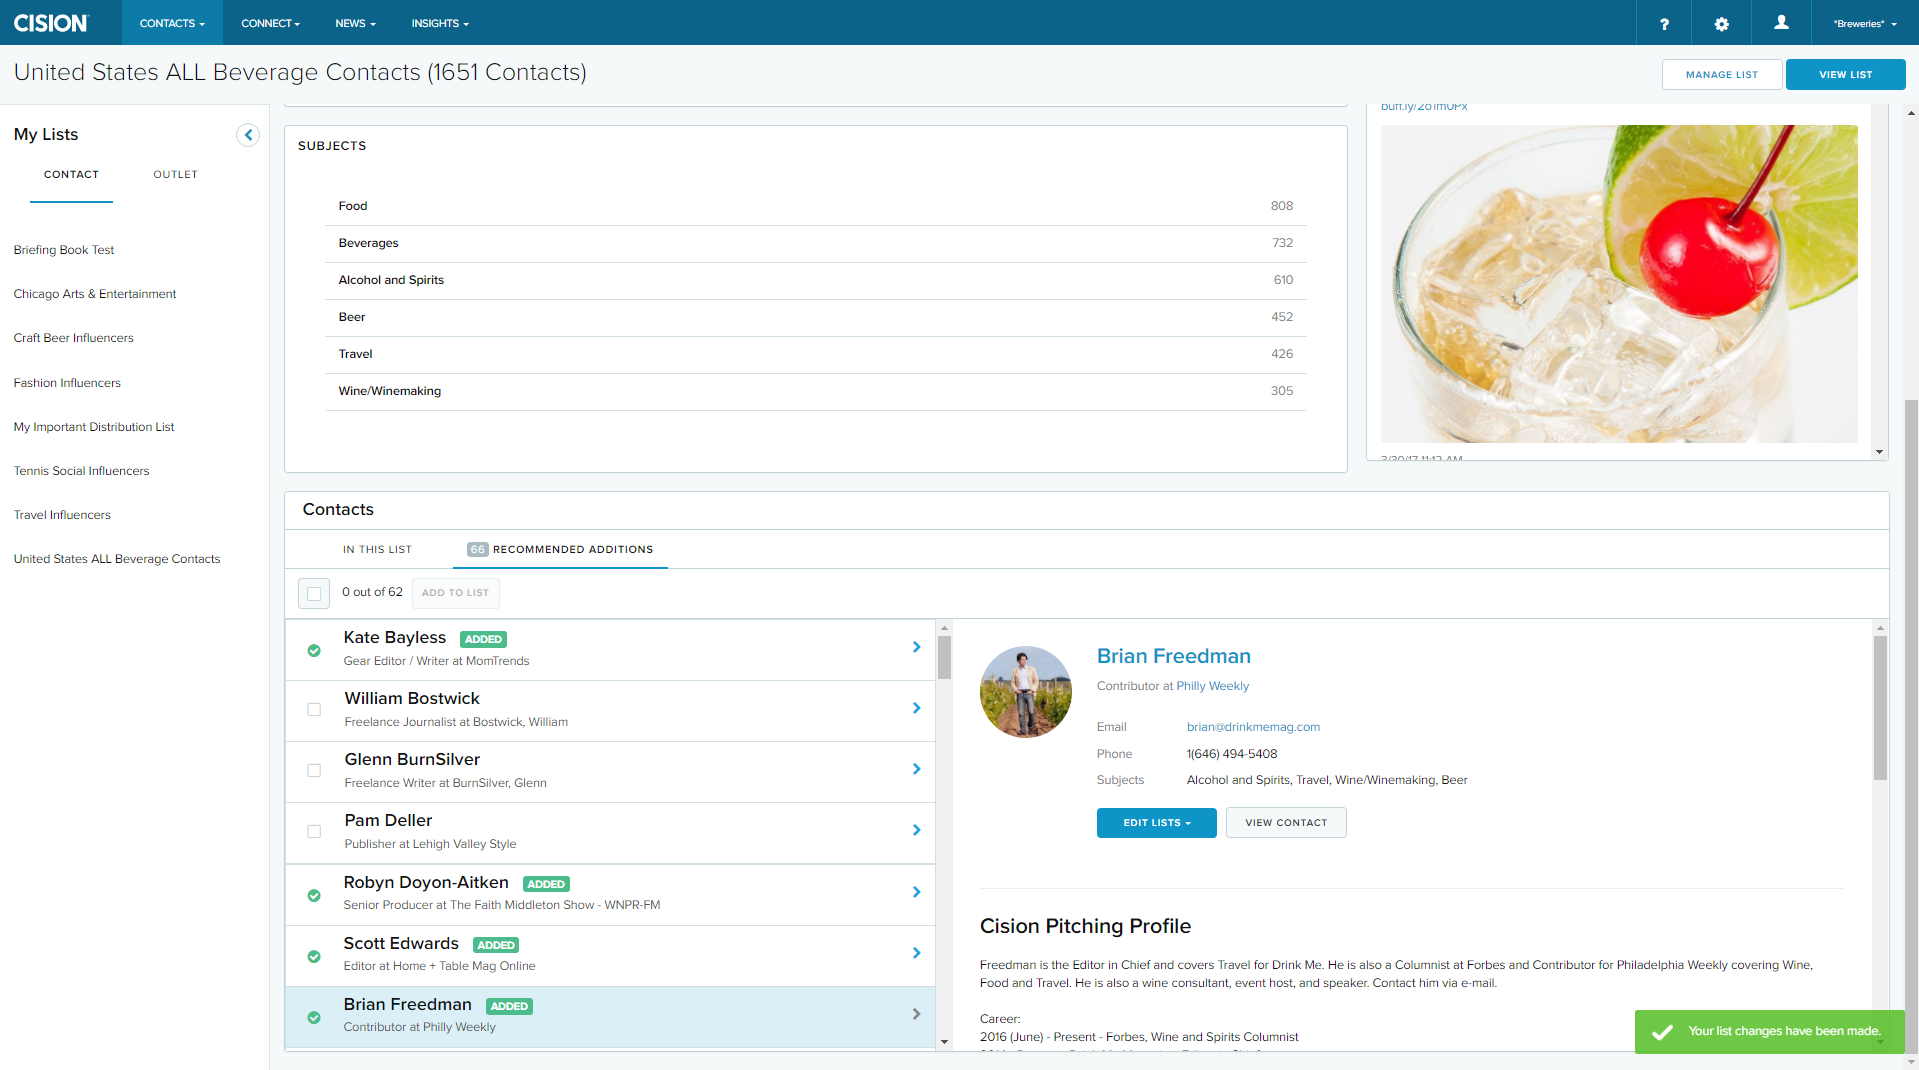Switch to the Contact tab in My Lists
Image resolution: width=1919 pixels, height=1070 pixels.
click(71, 175)
